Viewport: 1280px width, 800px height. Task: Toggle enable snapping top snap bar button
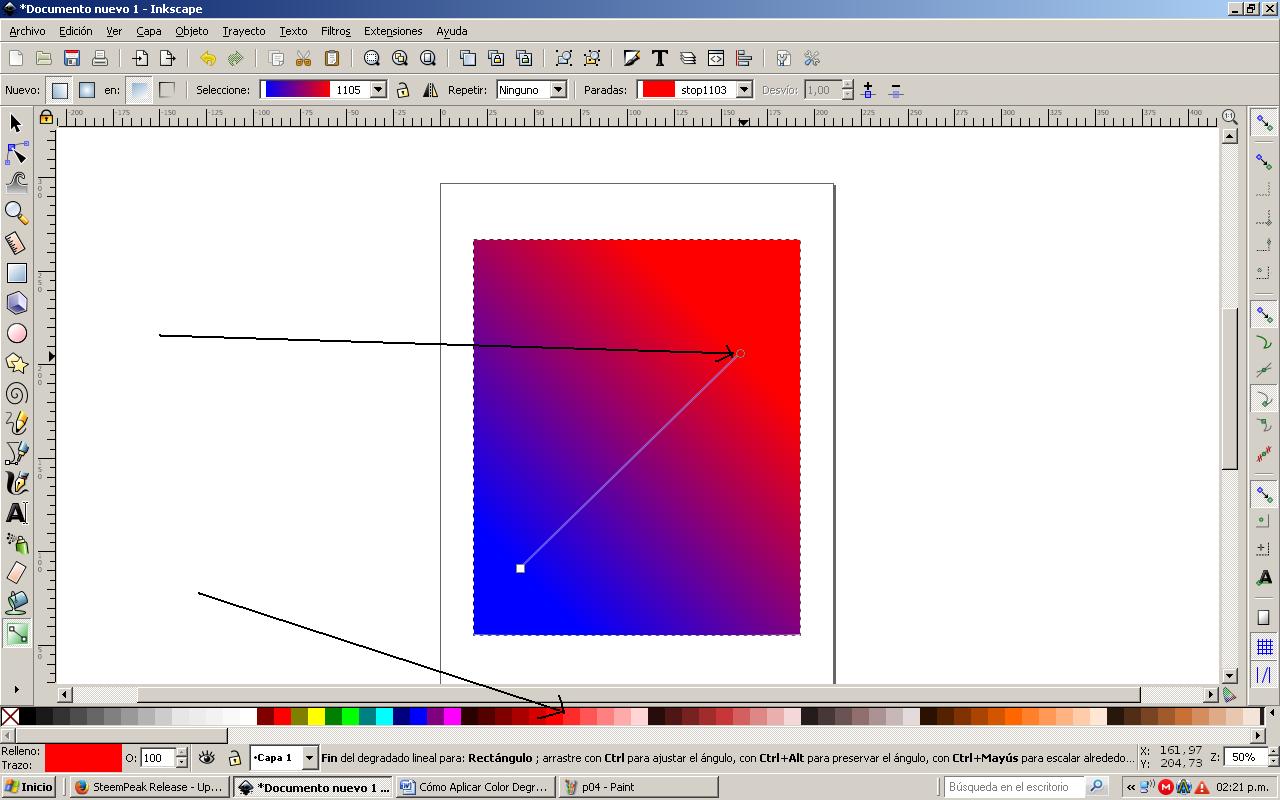tap(1264, 123)
